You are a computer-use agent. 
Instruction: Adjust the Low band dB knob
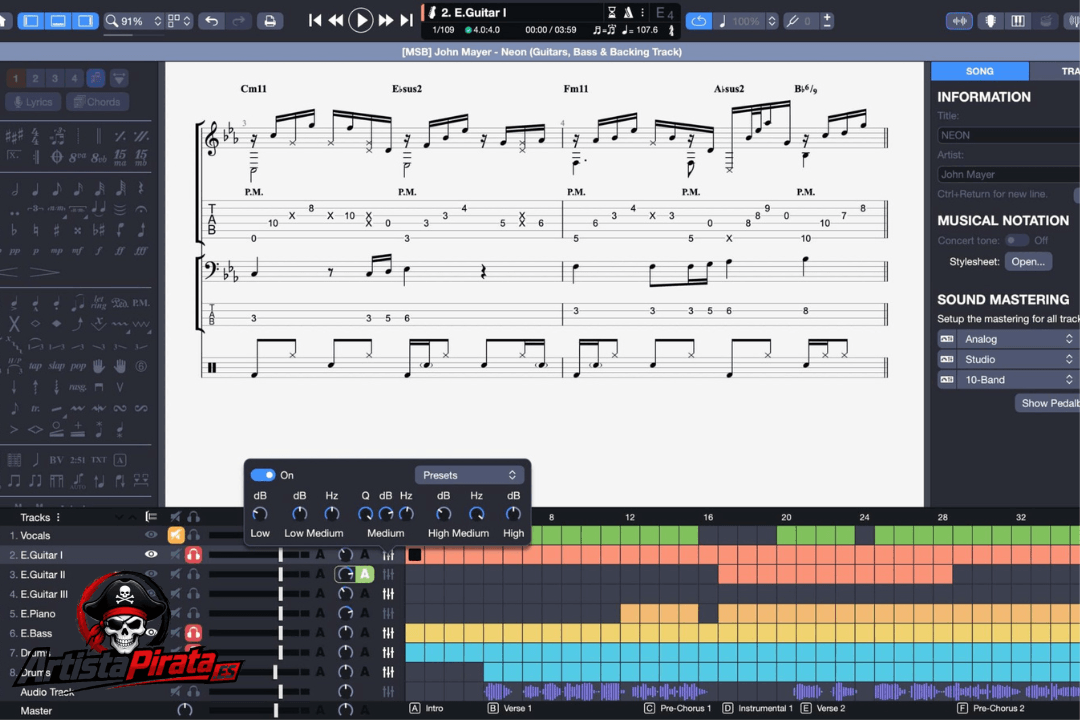coord(260,513)
